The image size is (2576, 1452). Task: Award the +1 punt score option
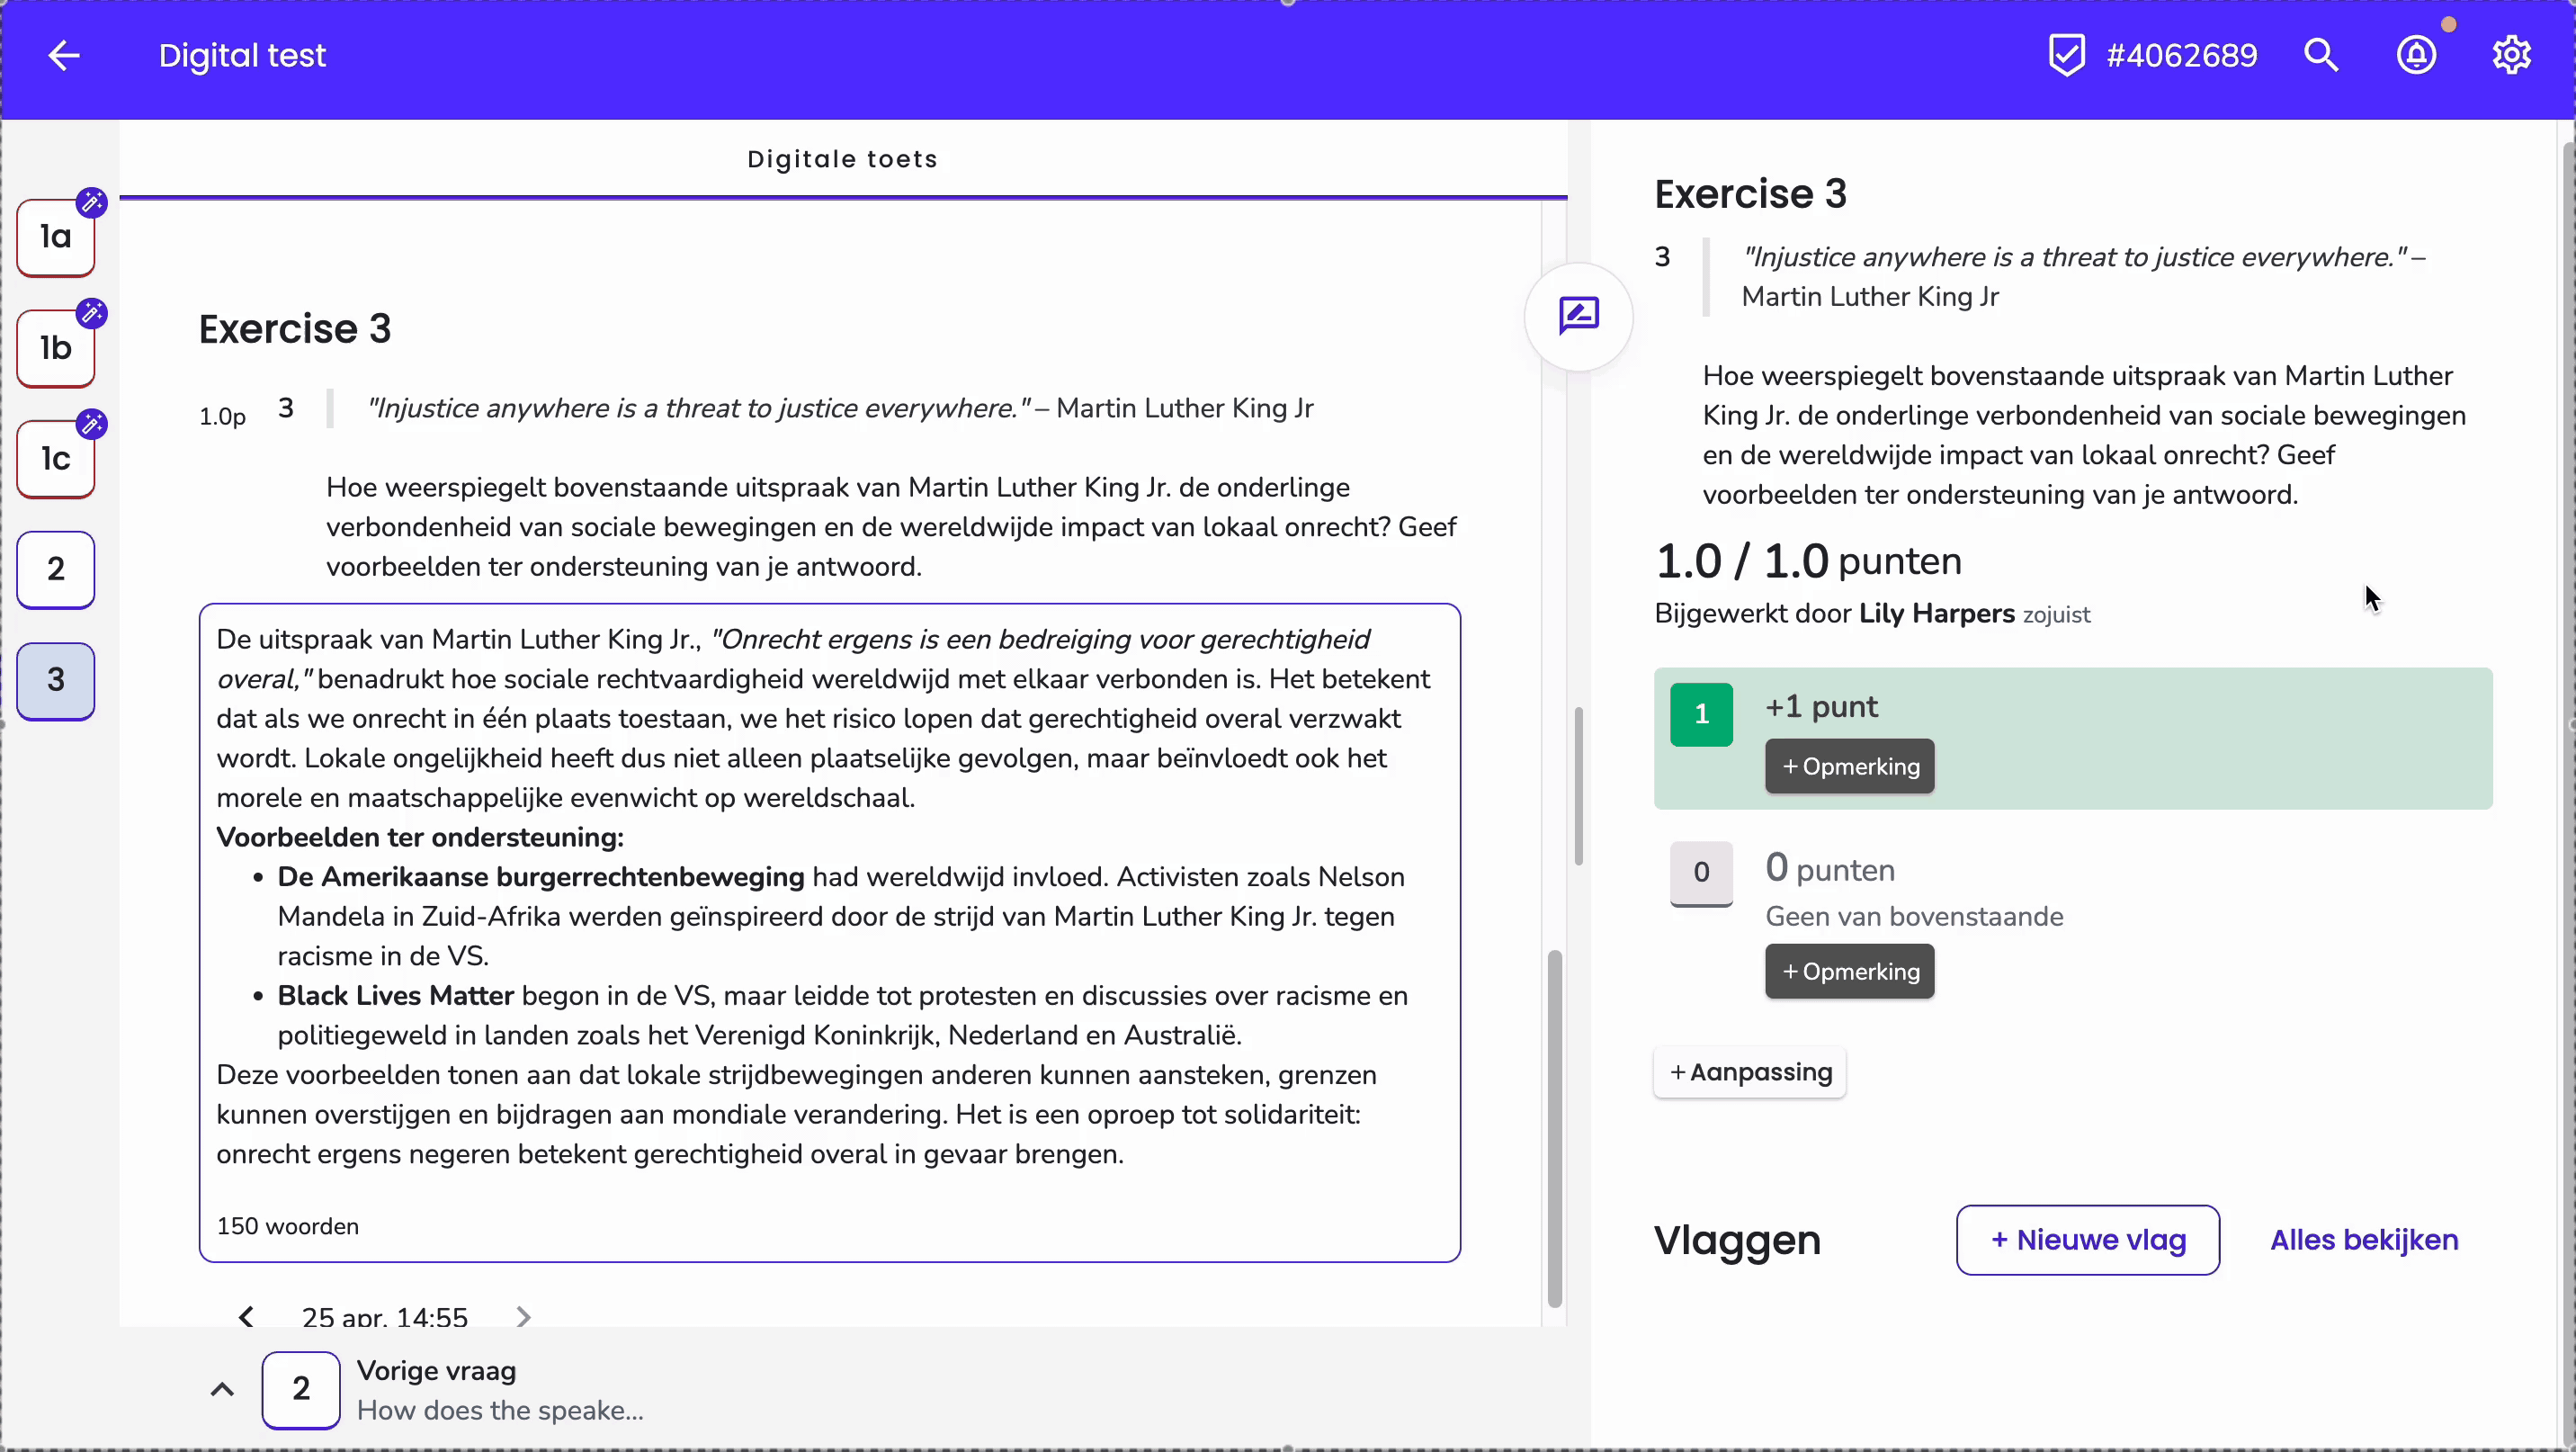click(1701, 714)
